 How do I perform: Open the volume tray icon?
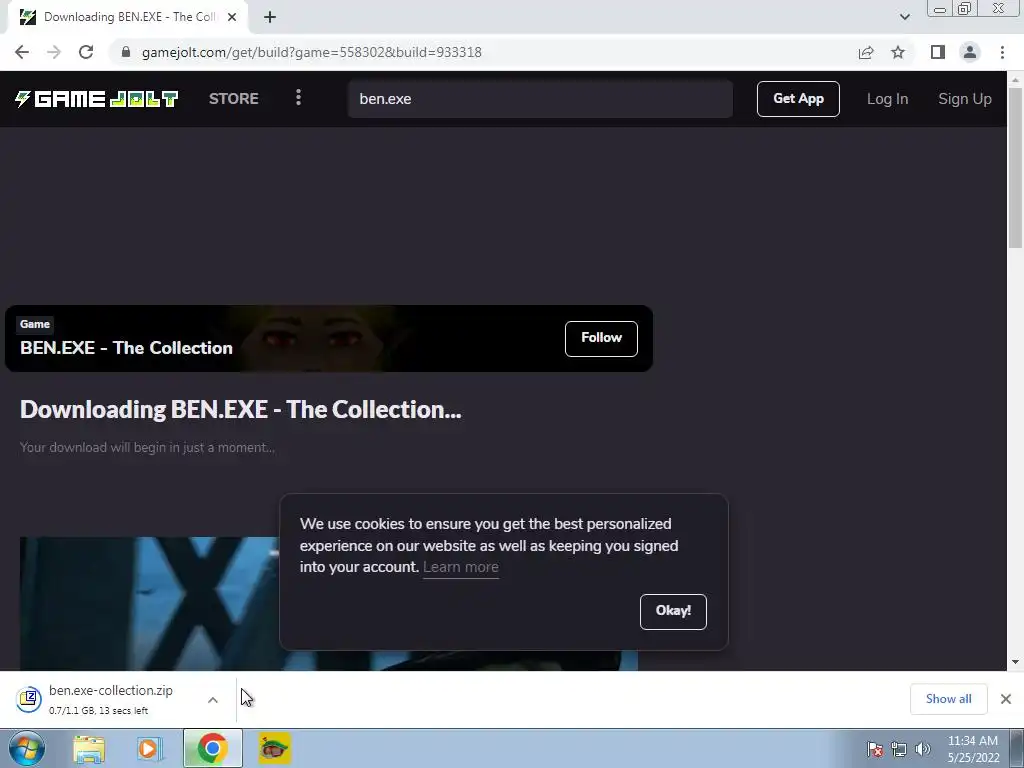point(923,749)
